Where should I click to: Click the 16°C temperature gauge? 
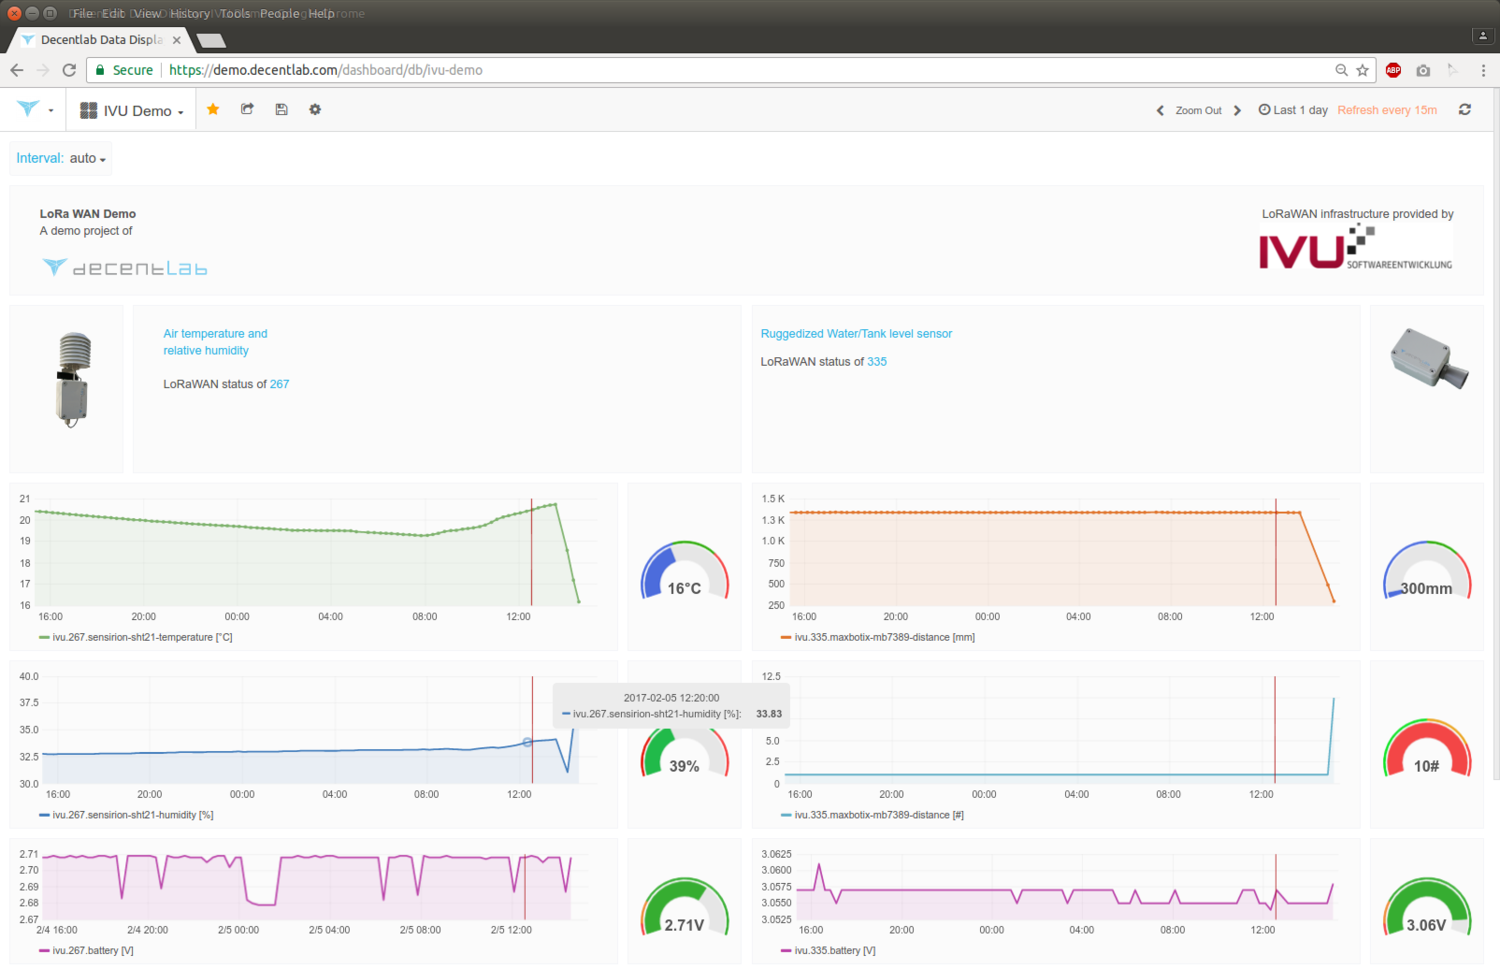685,571
